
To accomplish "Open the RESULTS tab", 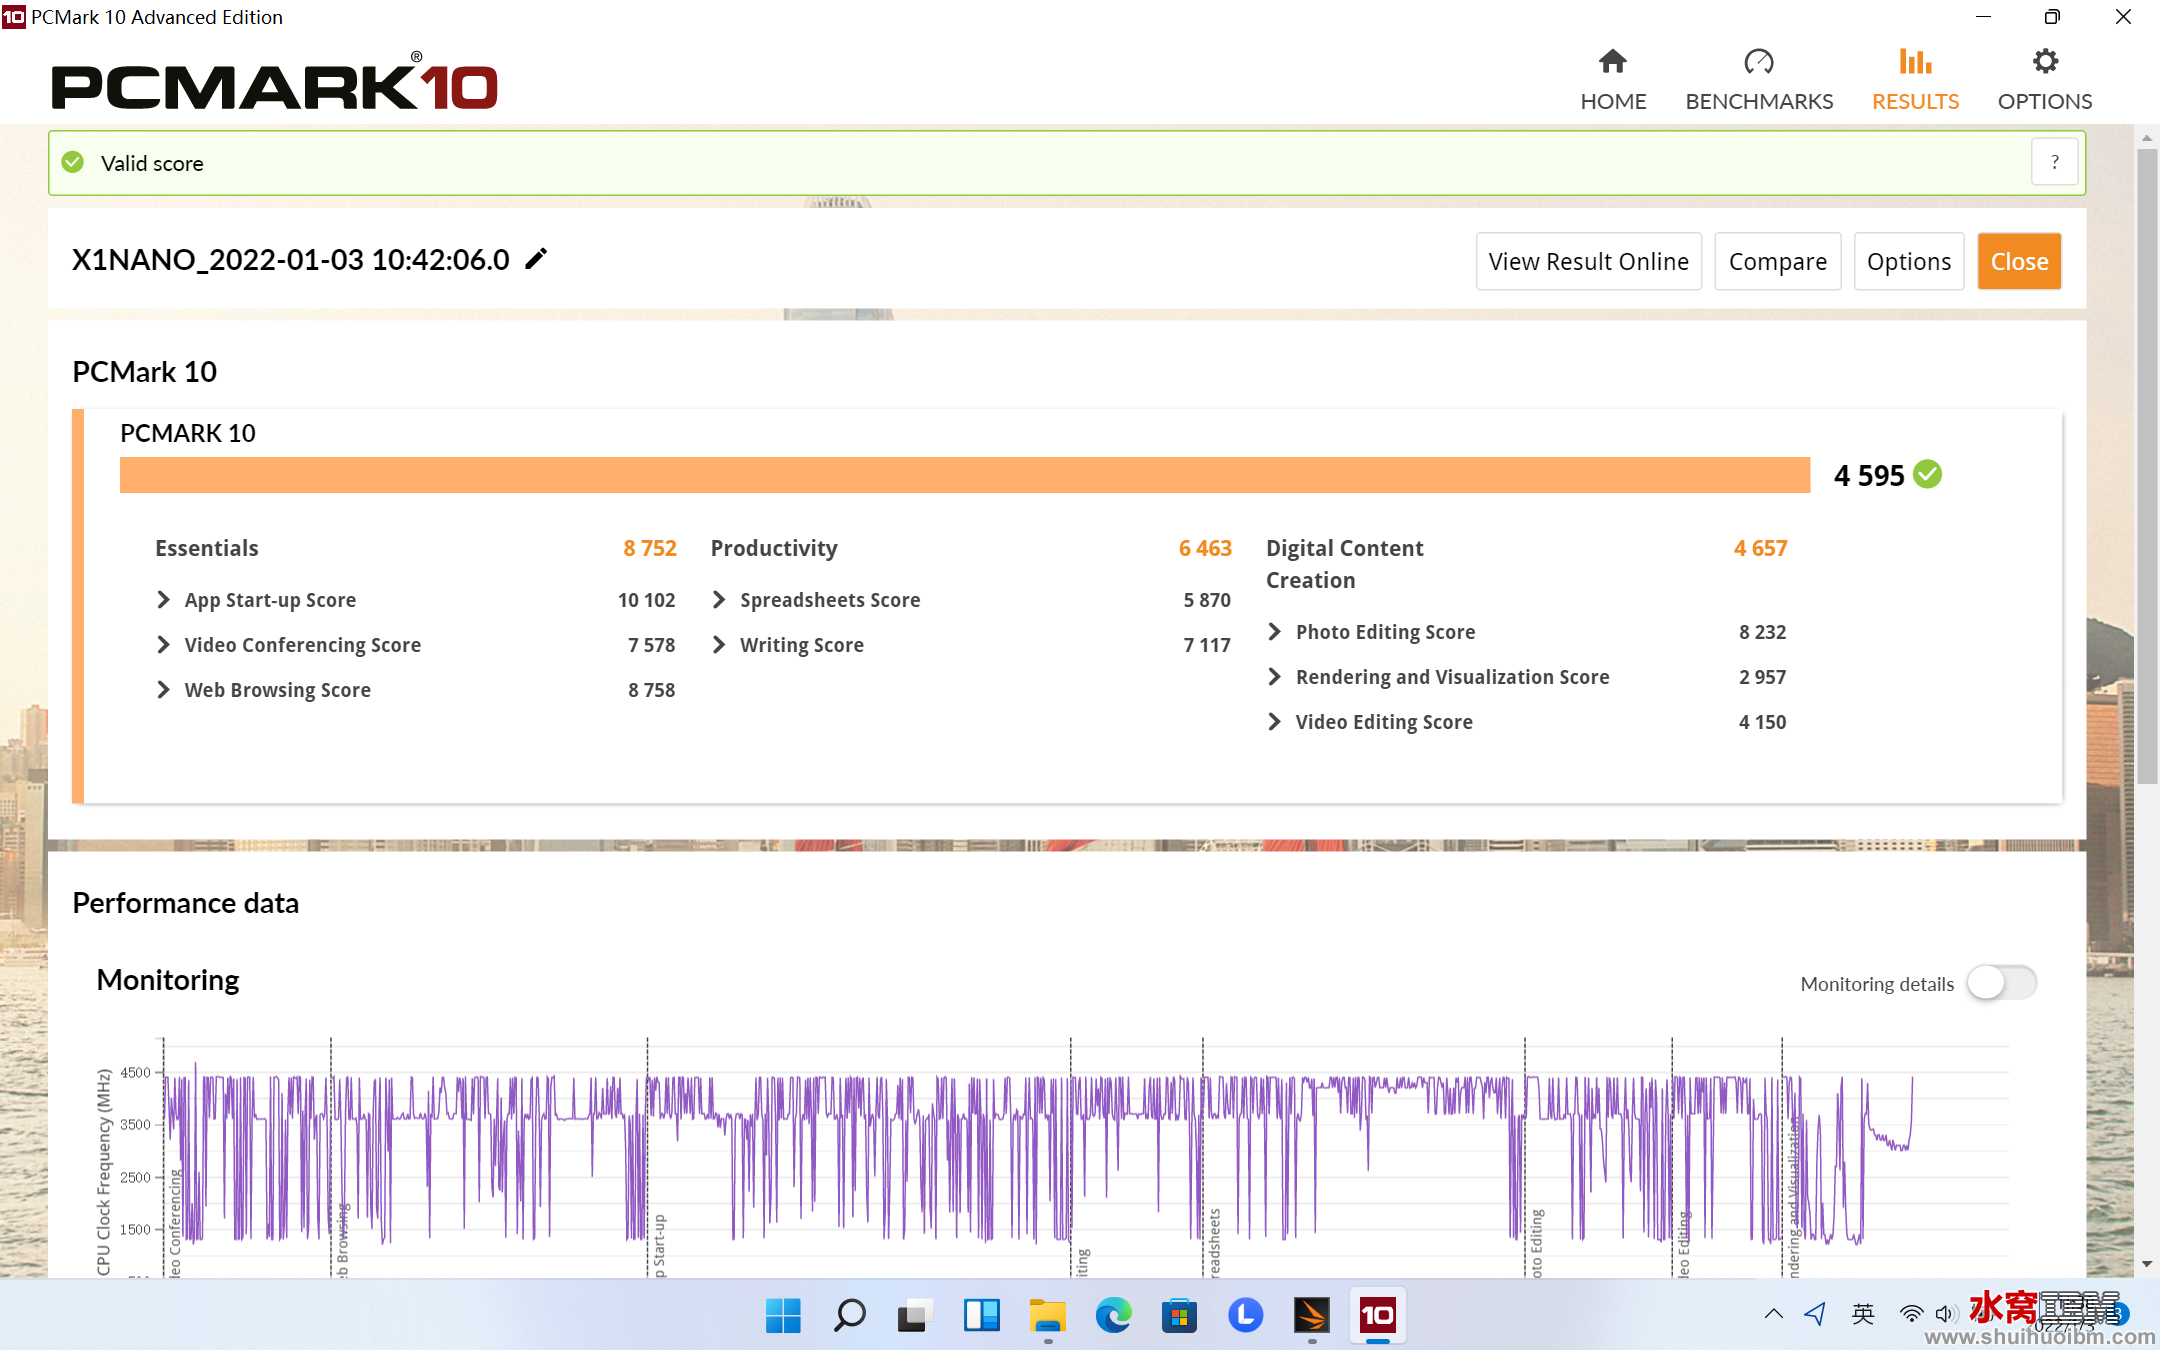I will coord(1915,80).
